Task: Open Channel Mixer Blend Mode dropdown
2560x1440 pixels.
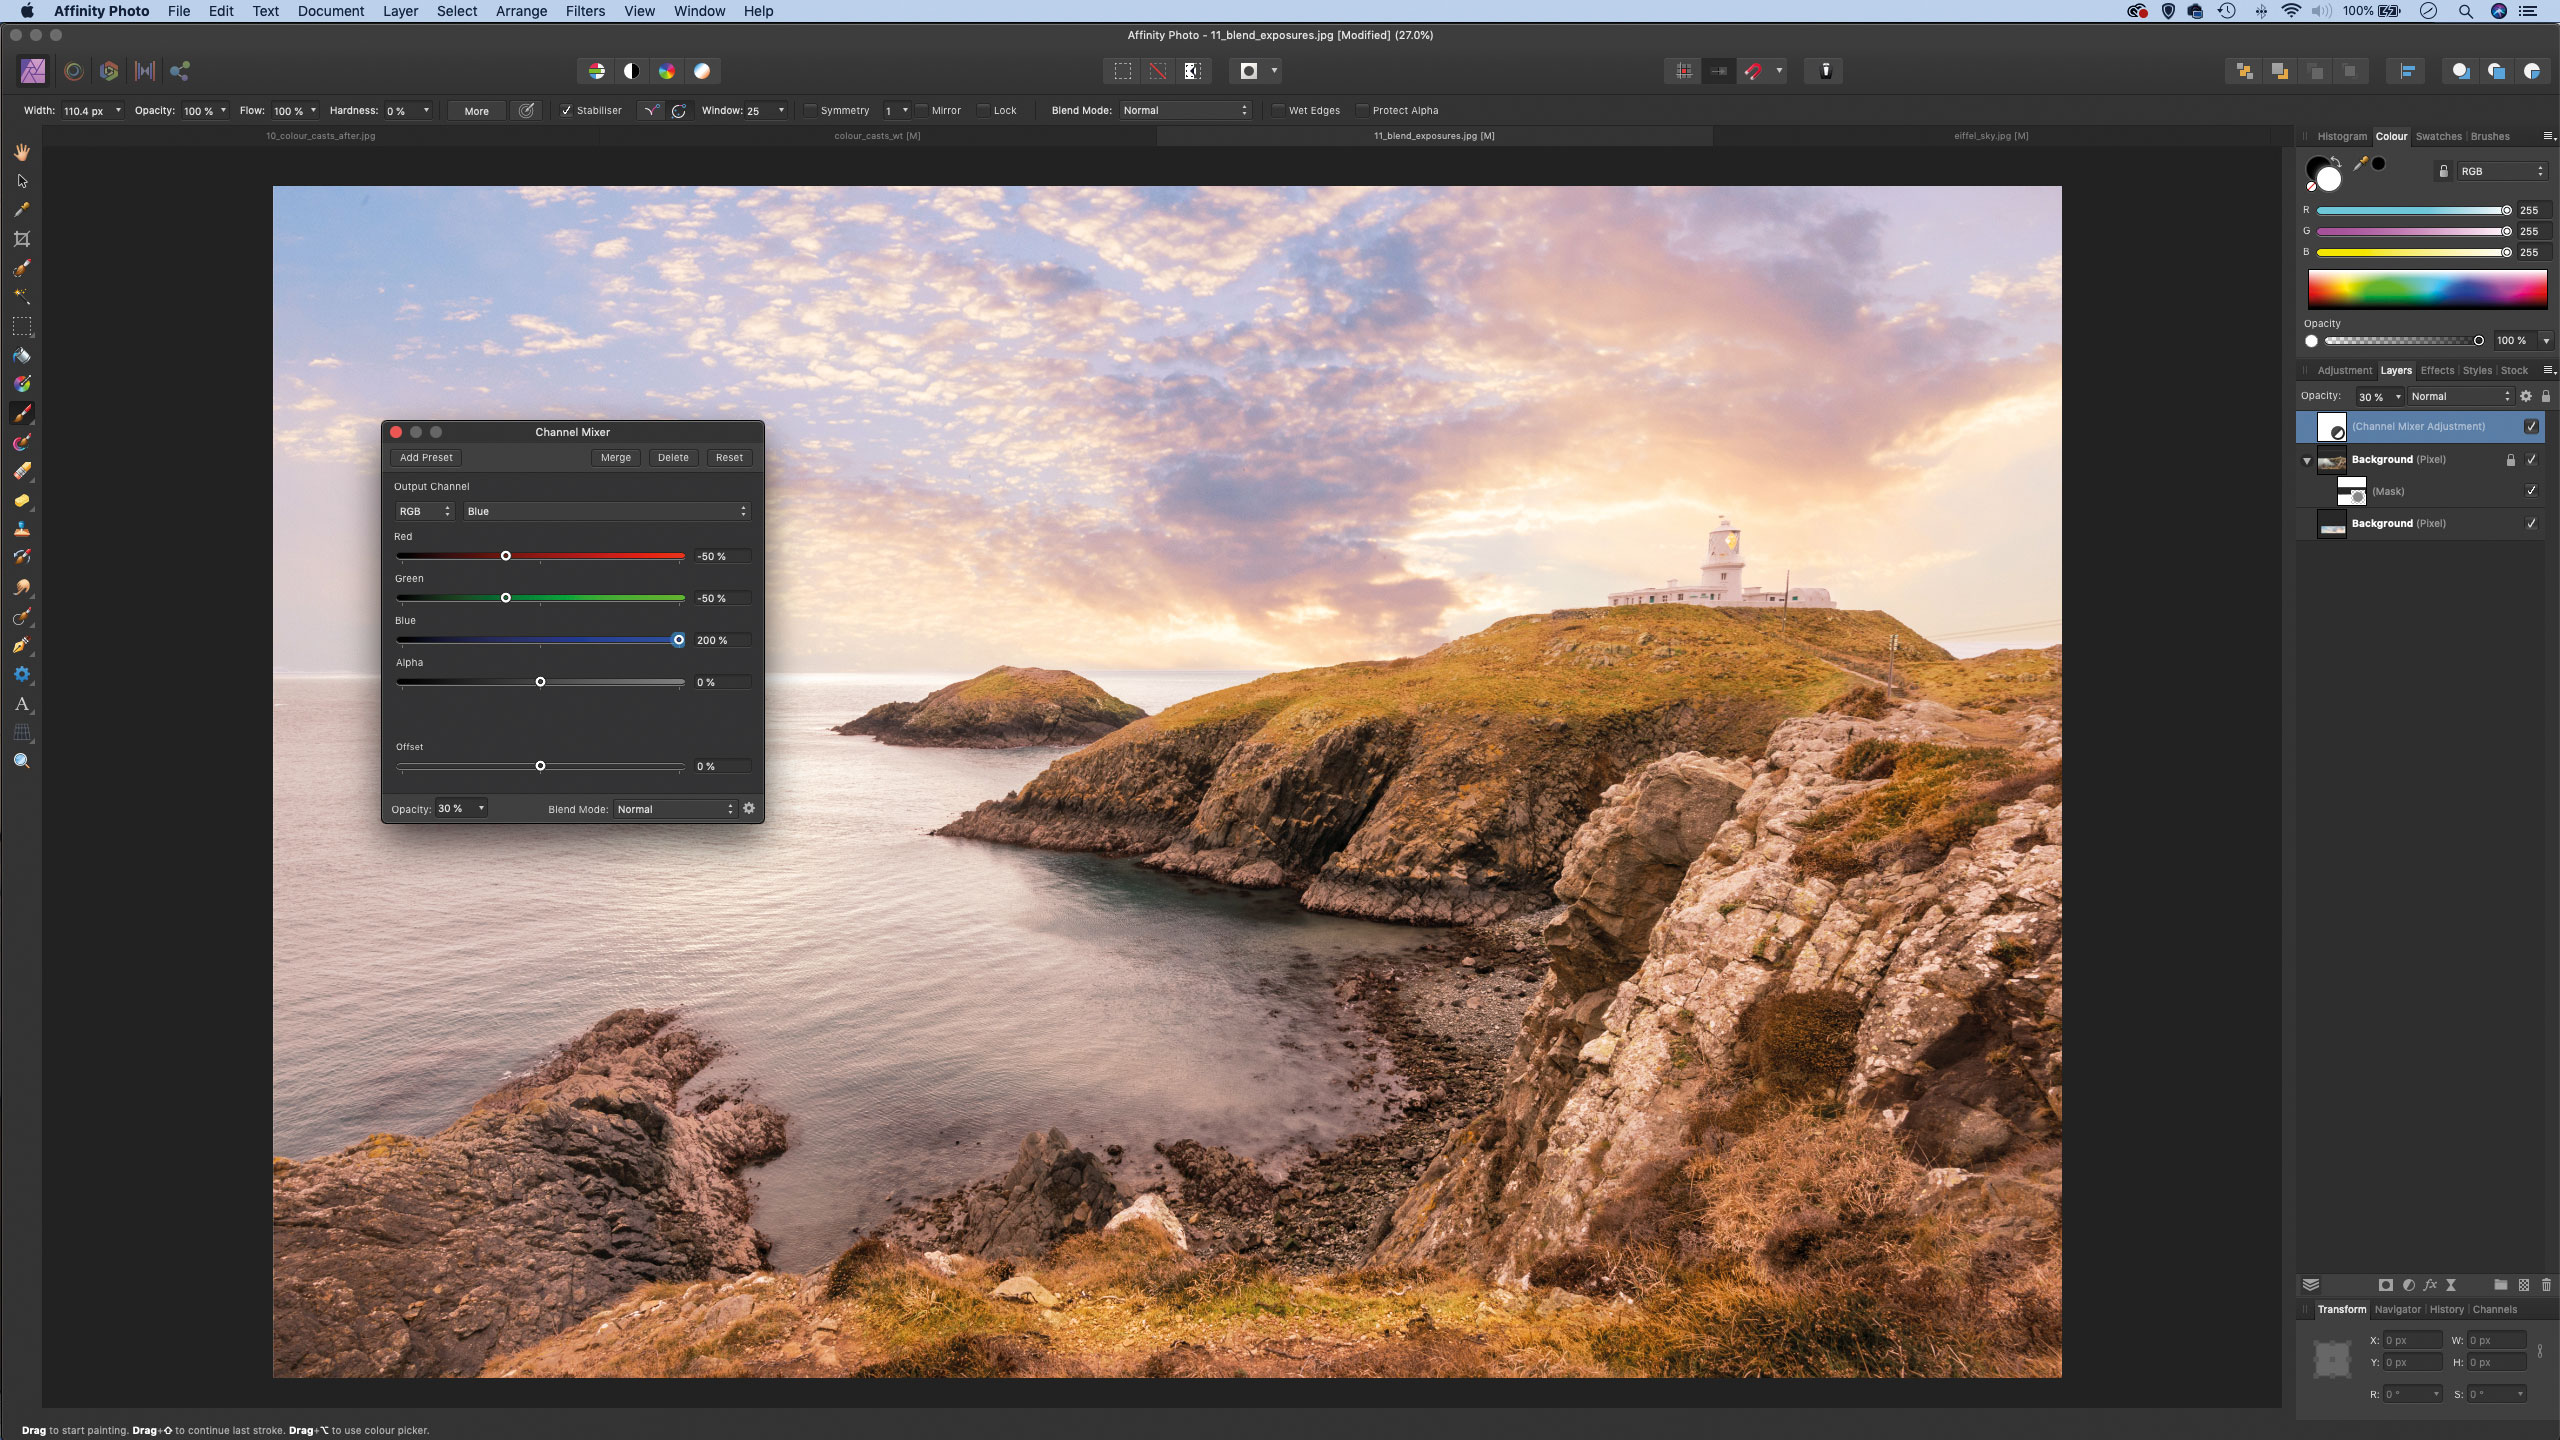Action: coord(675,809)
